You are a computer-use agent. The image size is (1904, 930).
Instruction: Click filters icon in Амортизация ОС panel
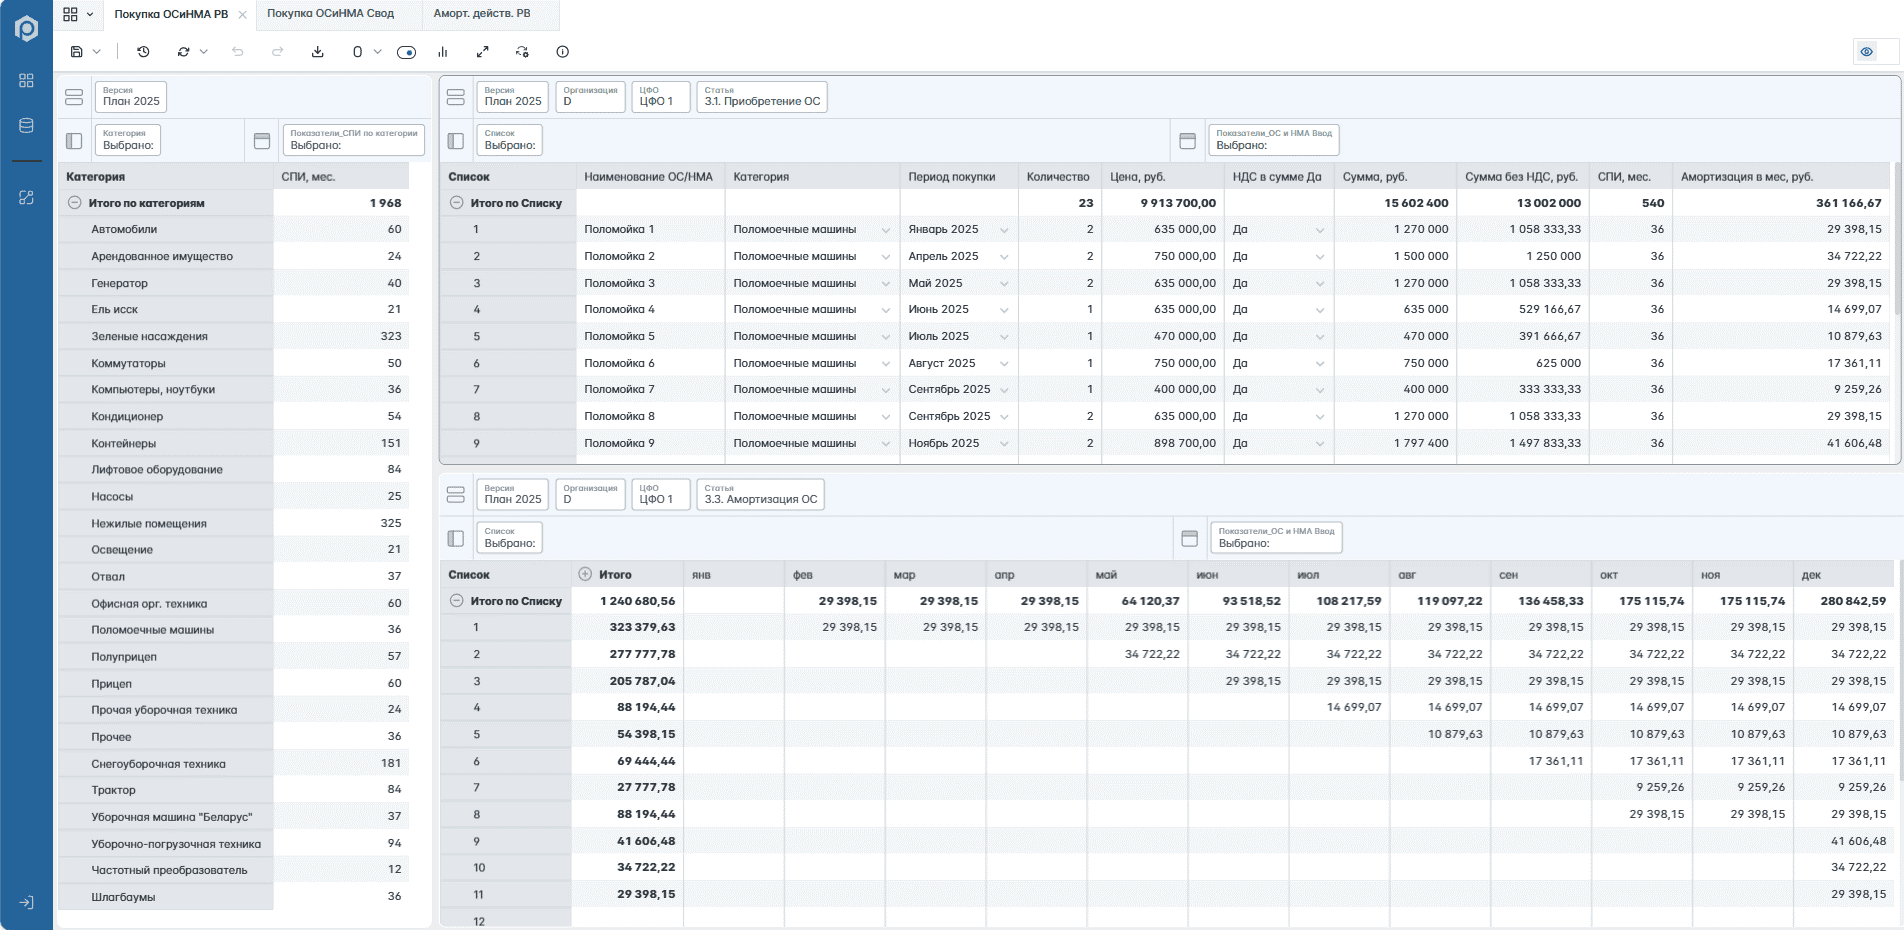pyautogui.click(x=456, y=495)
